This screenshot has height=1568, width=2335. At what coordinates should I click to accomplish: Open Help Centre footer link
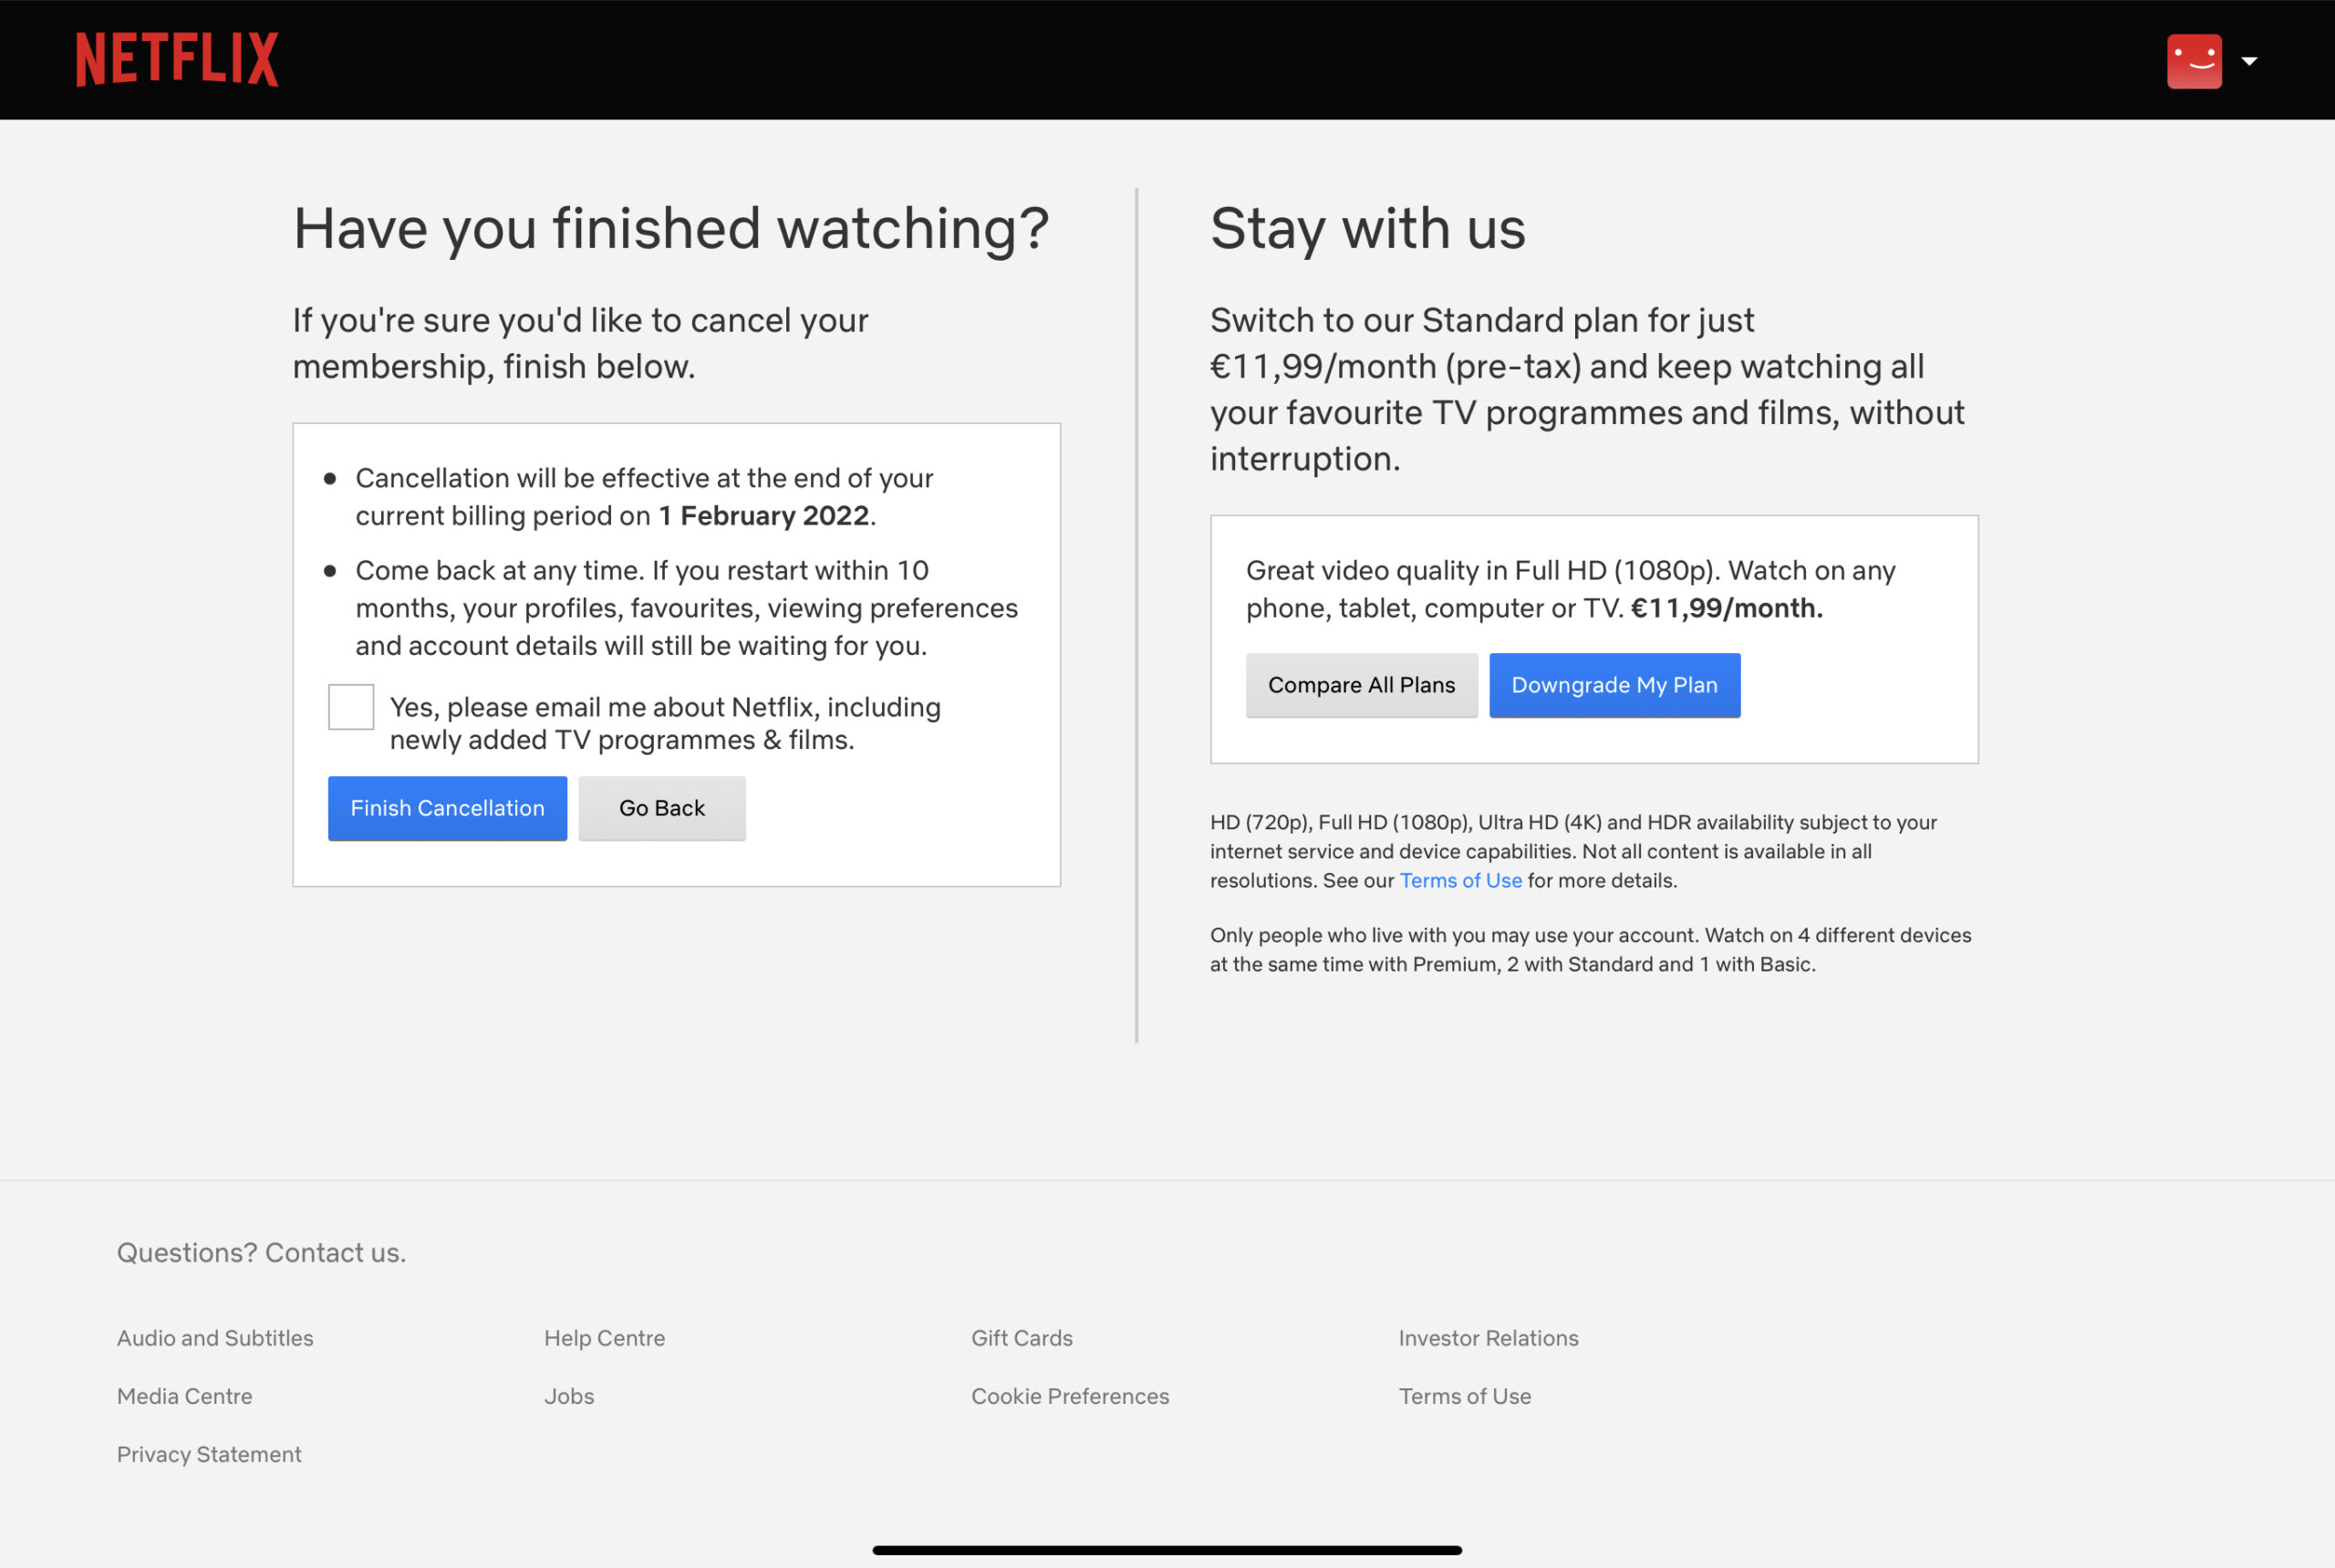(604, 1338)
